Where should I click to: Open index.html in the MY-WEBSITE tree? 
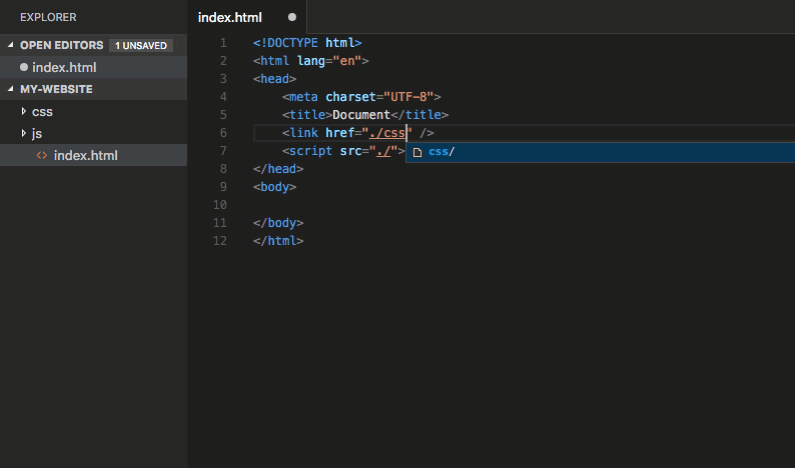tap(85, 155)
